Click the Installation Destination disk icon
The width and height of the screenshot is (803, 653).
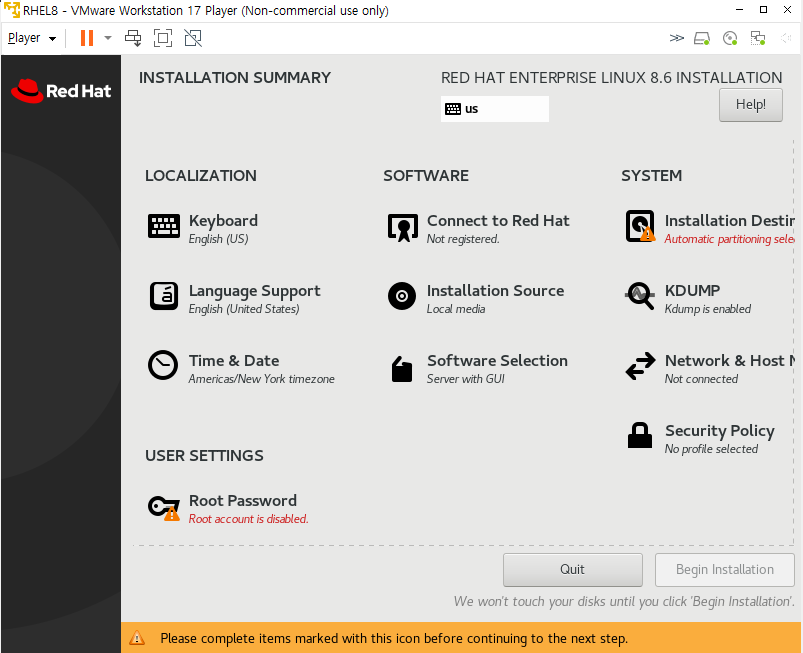pos(640,226)
